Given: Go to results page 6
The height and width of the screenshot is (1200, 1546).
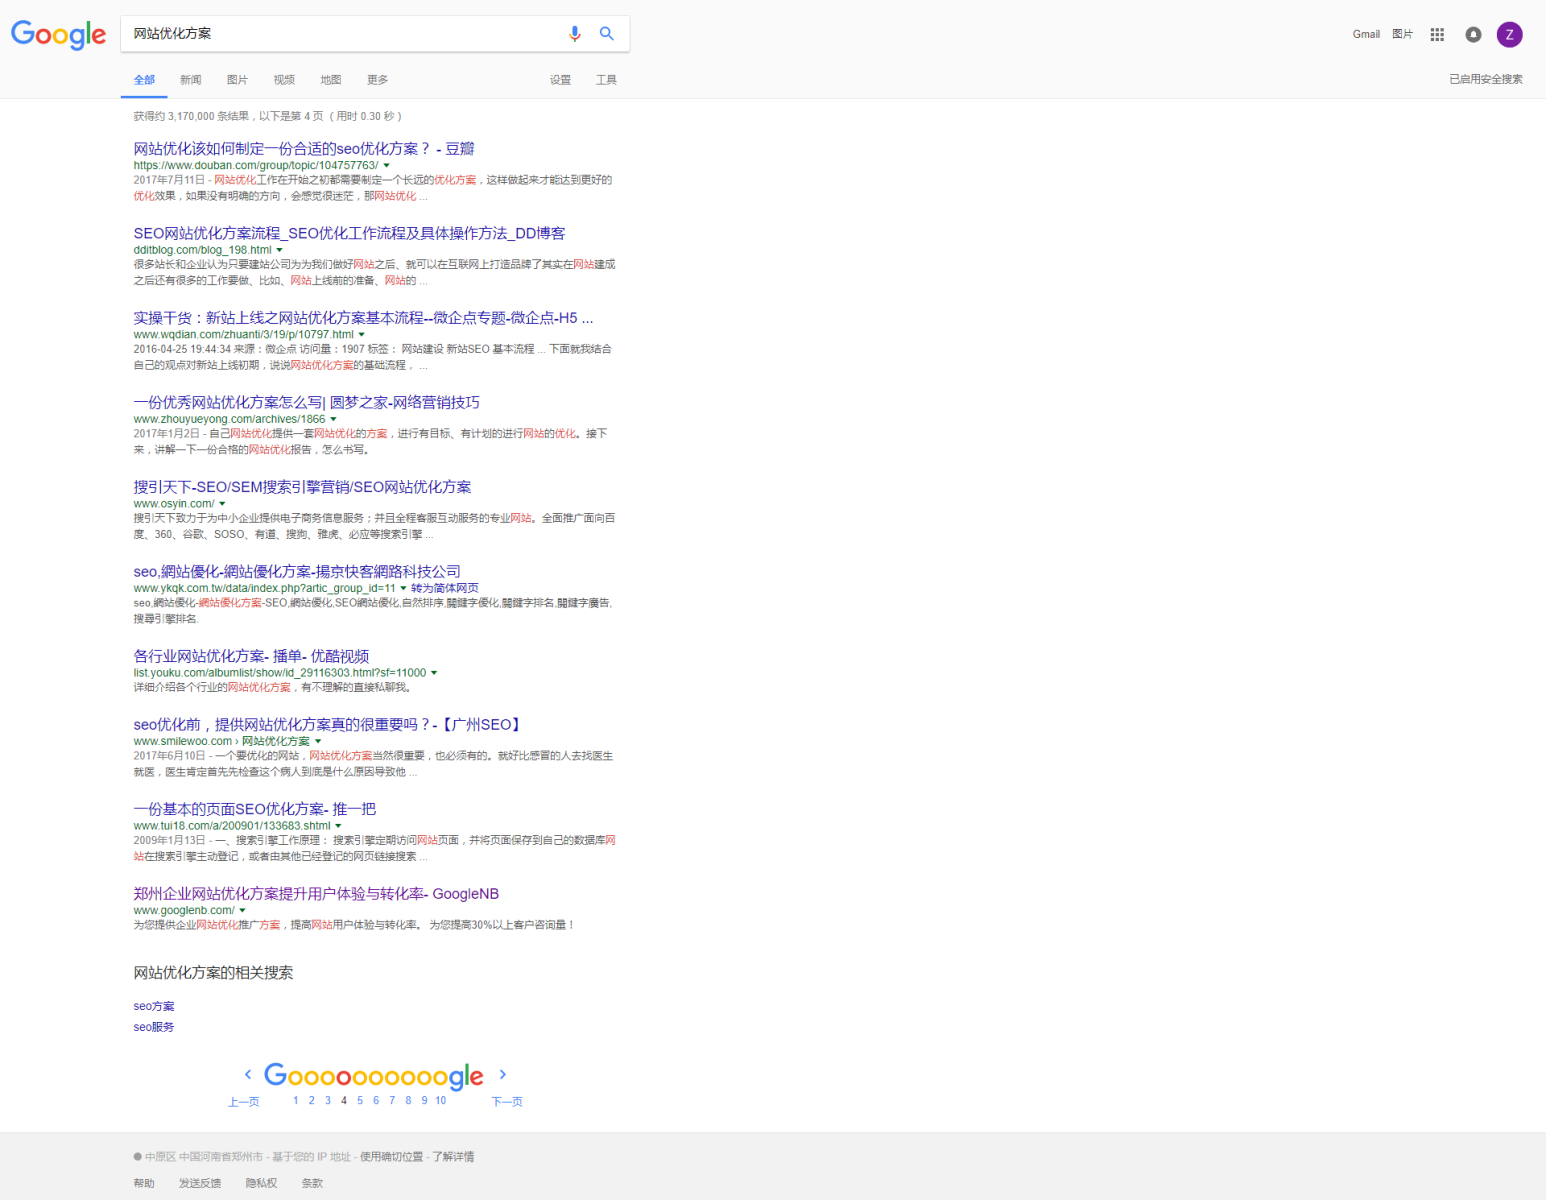Looking at the screenshot, I should pos(376,1100).
